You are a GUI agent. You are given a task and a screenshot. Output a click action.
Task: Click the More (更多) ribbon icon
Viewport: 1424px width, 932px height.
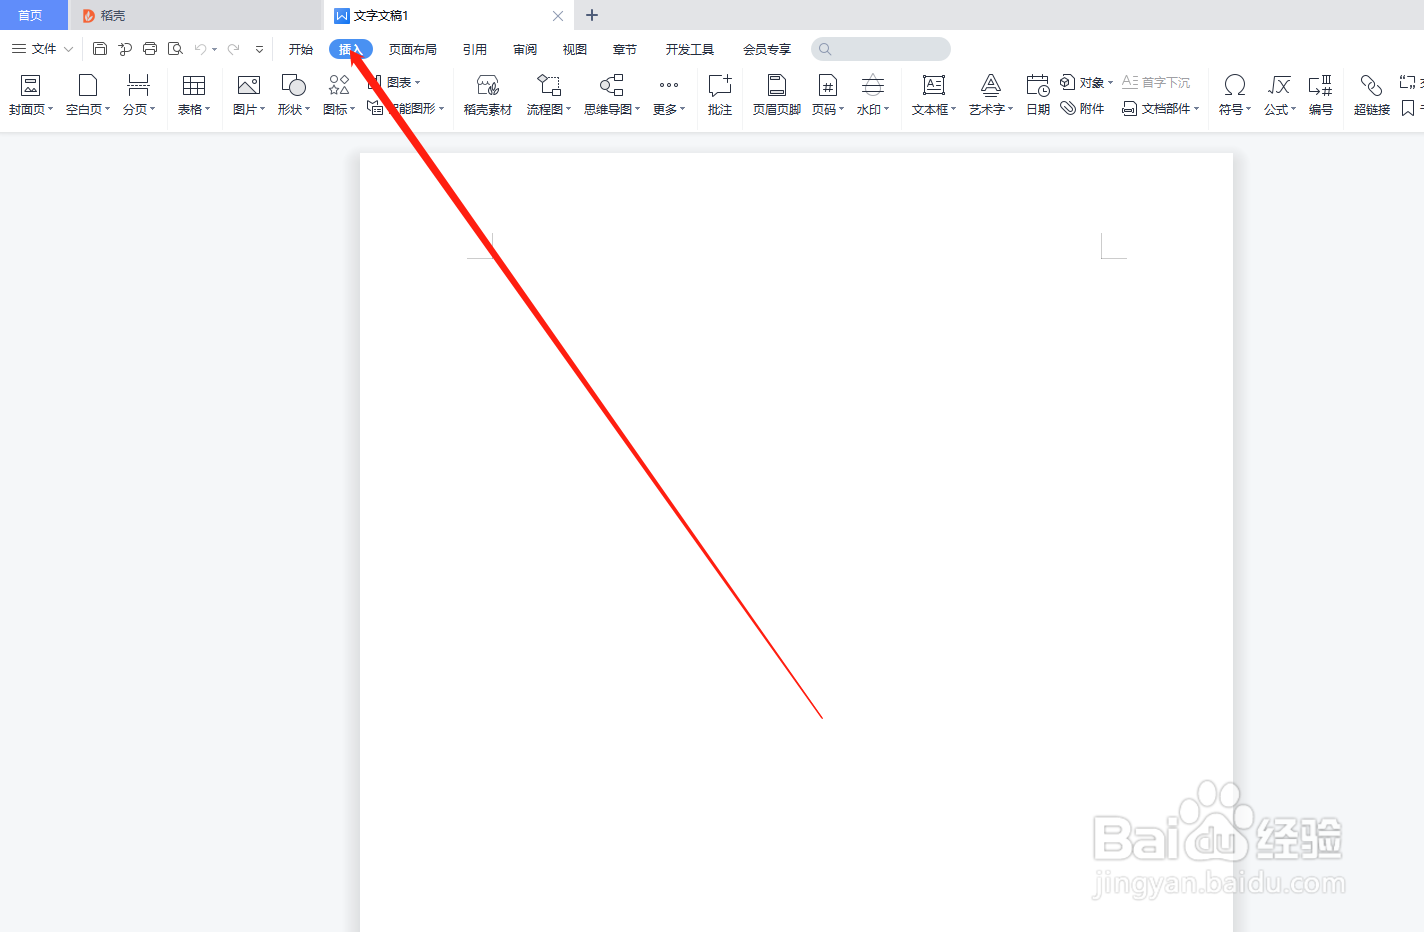[669, 85]
